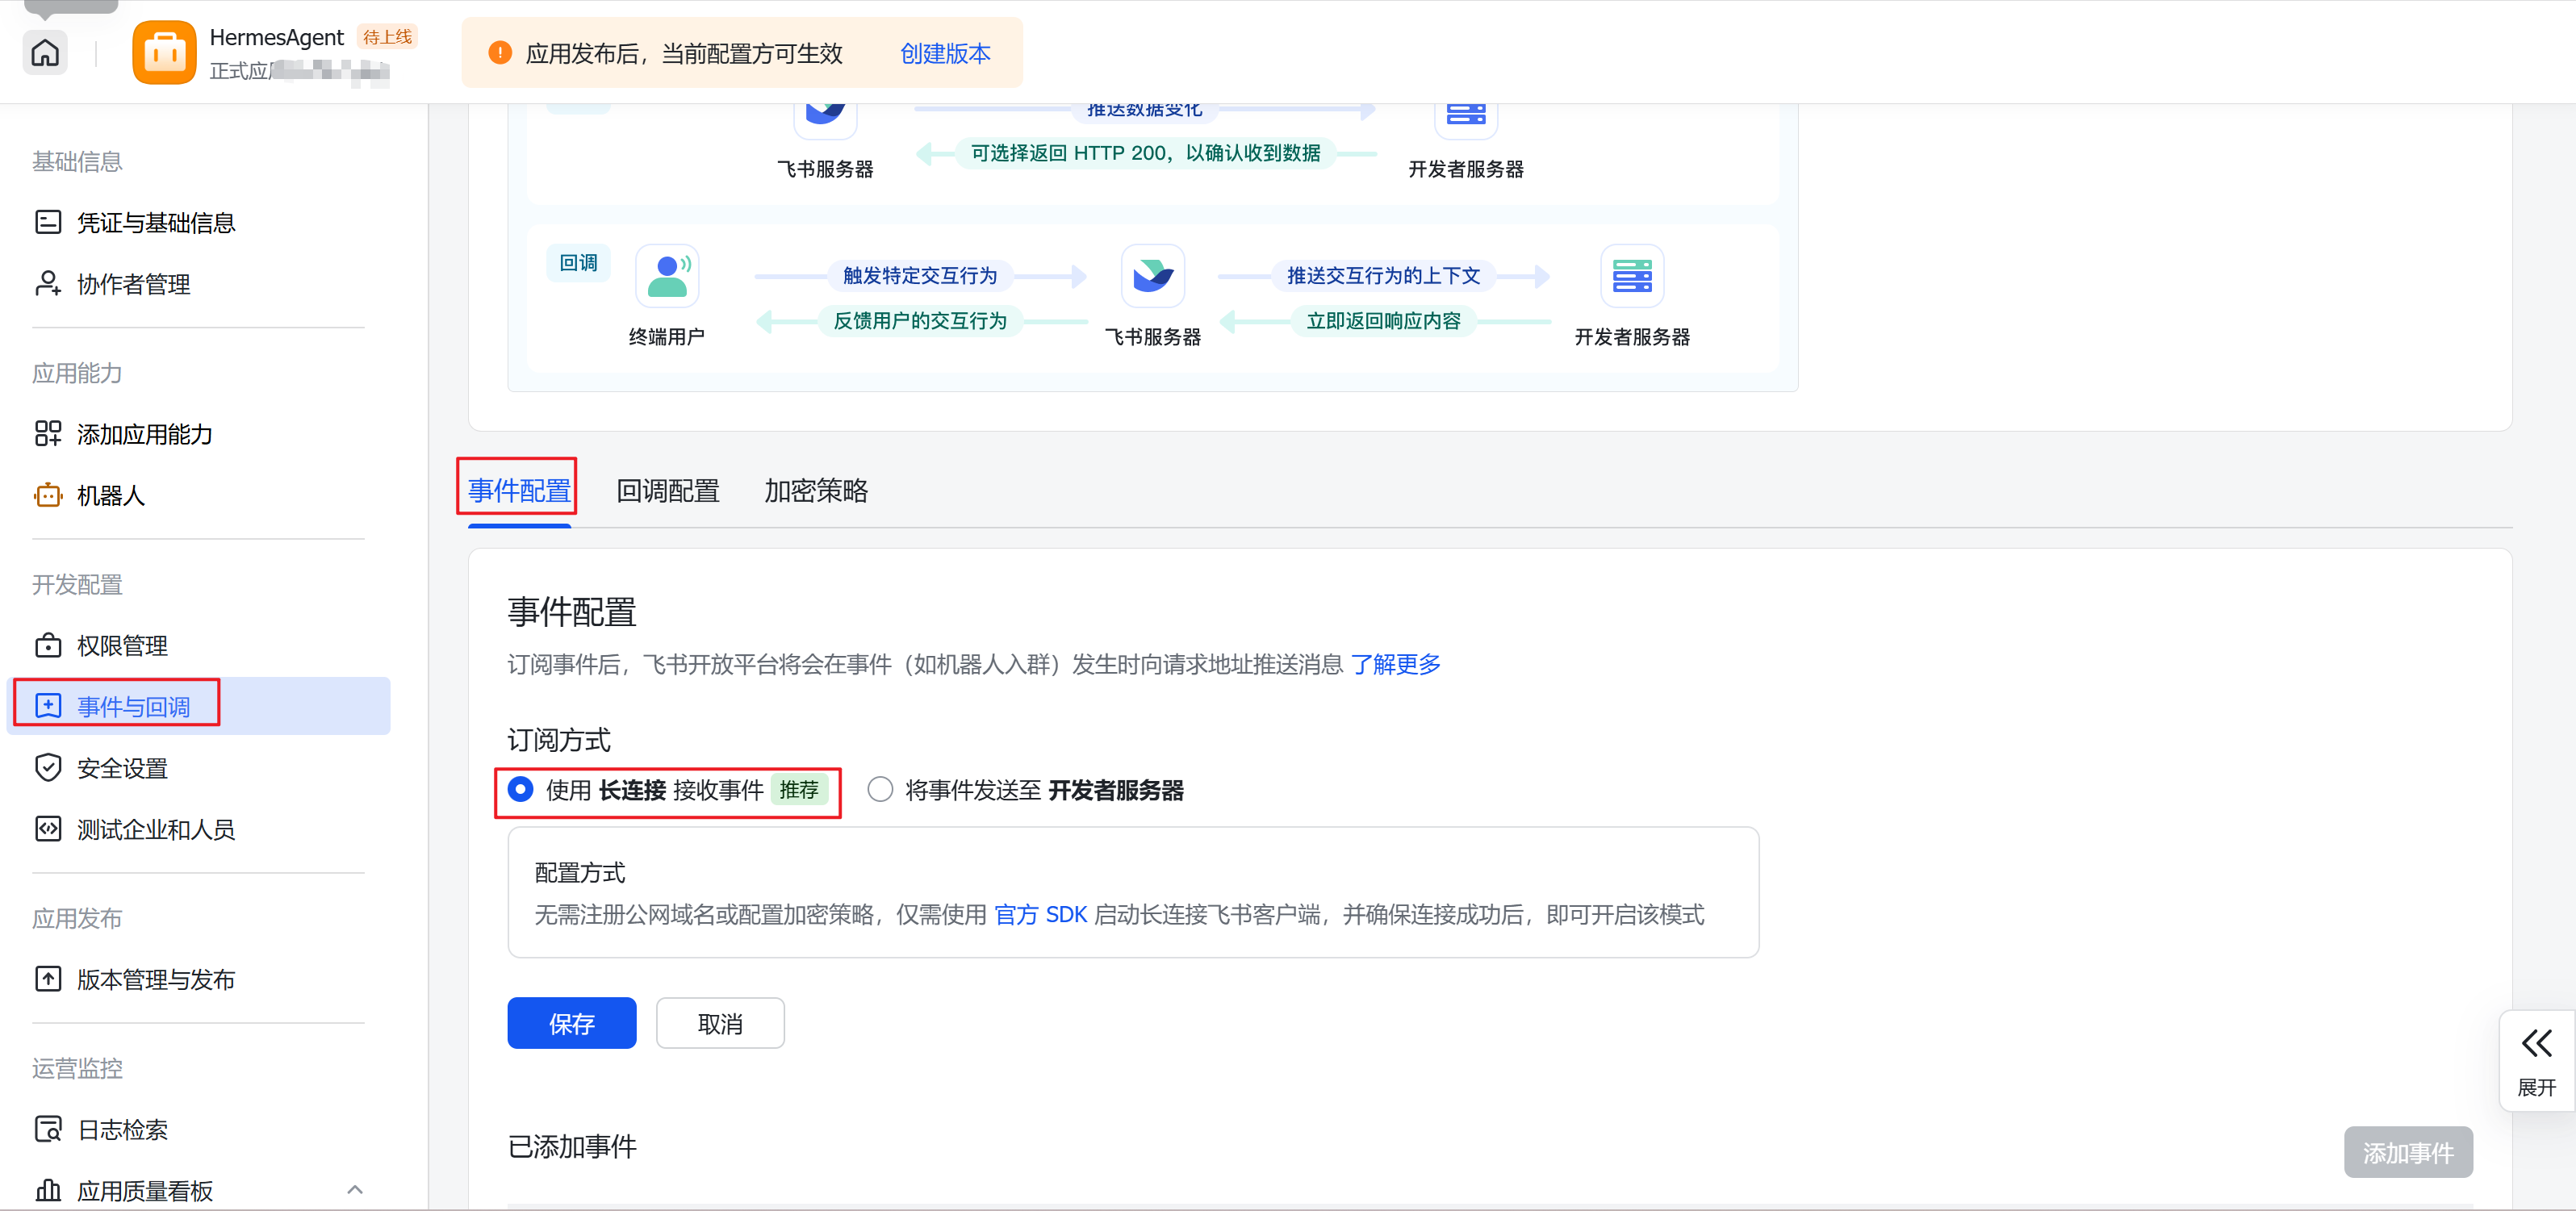Click the 应用质量看板 chart icon
The width and height of the screenshot is (2576, 1211).
click(x=48, y=1190)
